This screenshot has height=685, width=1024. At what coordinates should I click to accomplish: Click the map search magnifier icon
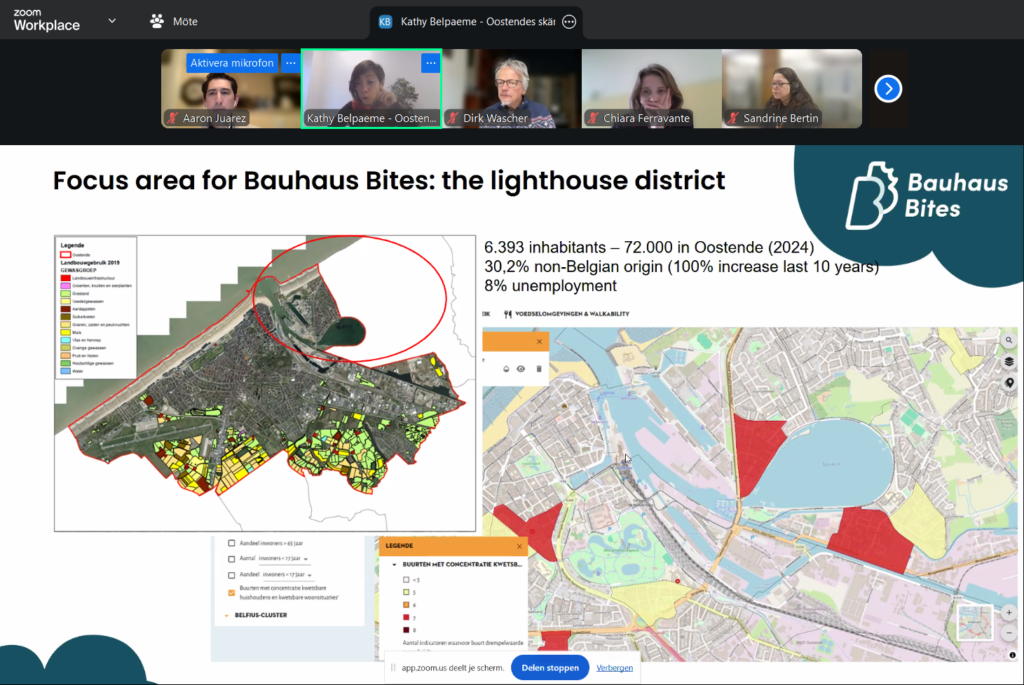pos(1009,341)
